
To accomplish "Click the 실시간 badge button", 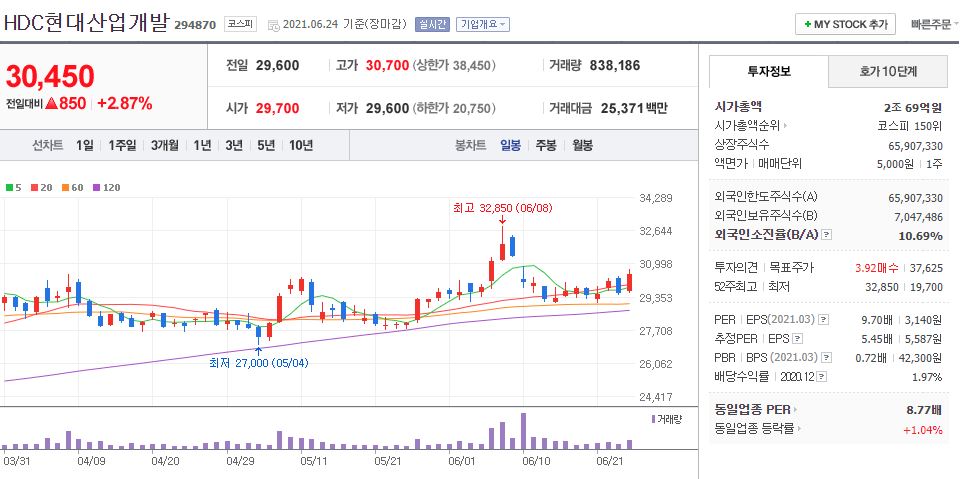I will (x=432, y=25).
